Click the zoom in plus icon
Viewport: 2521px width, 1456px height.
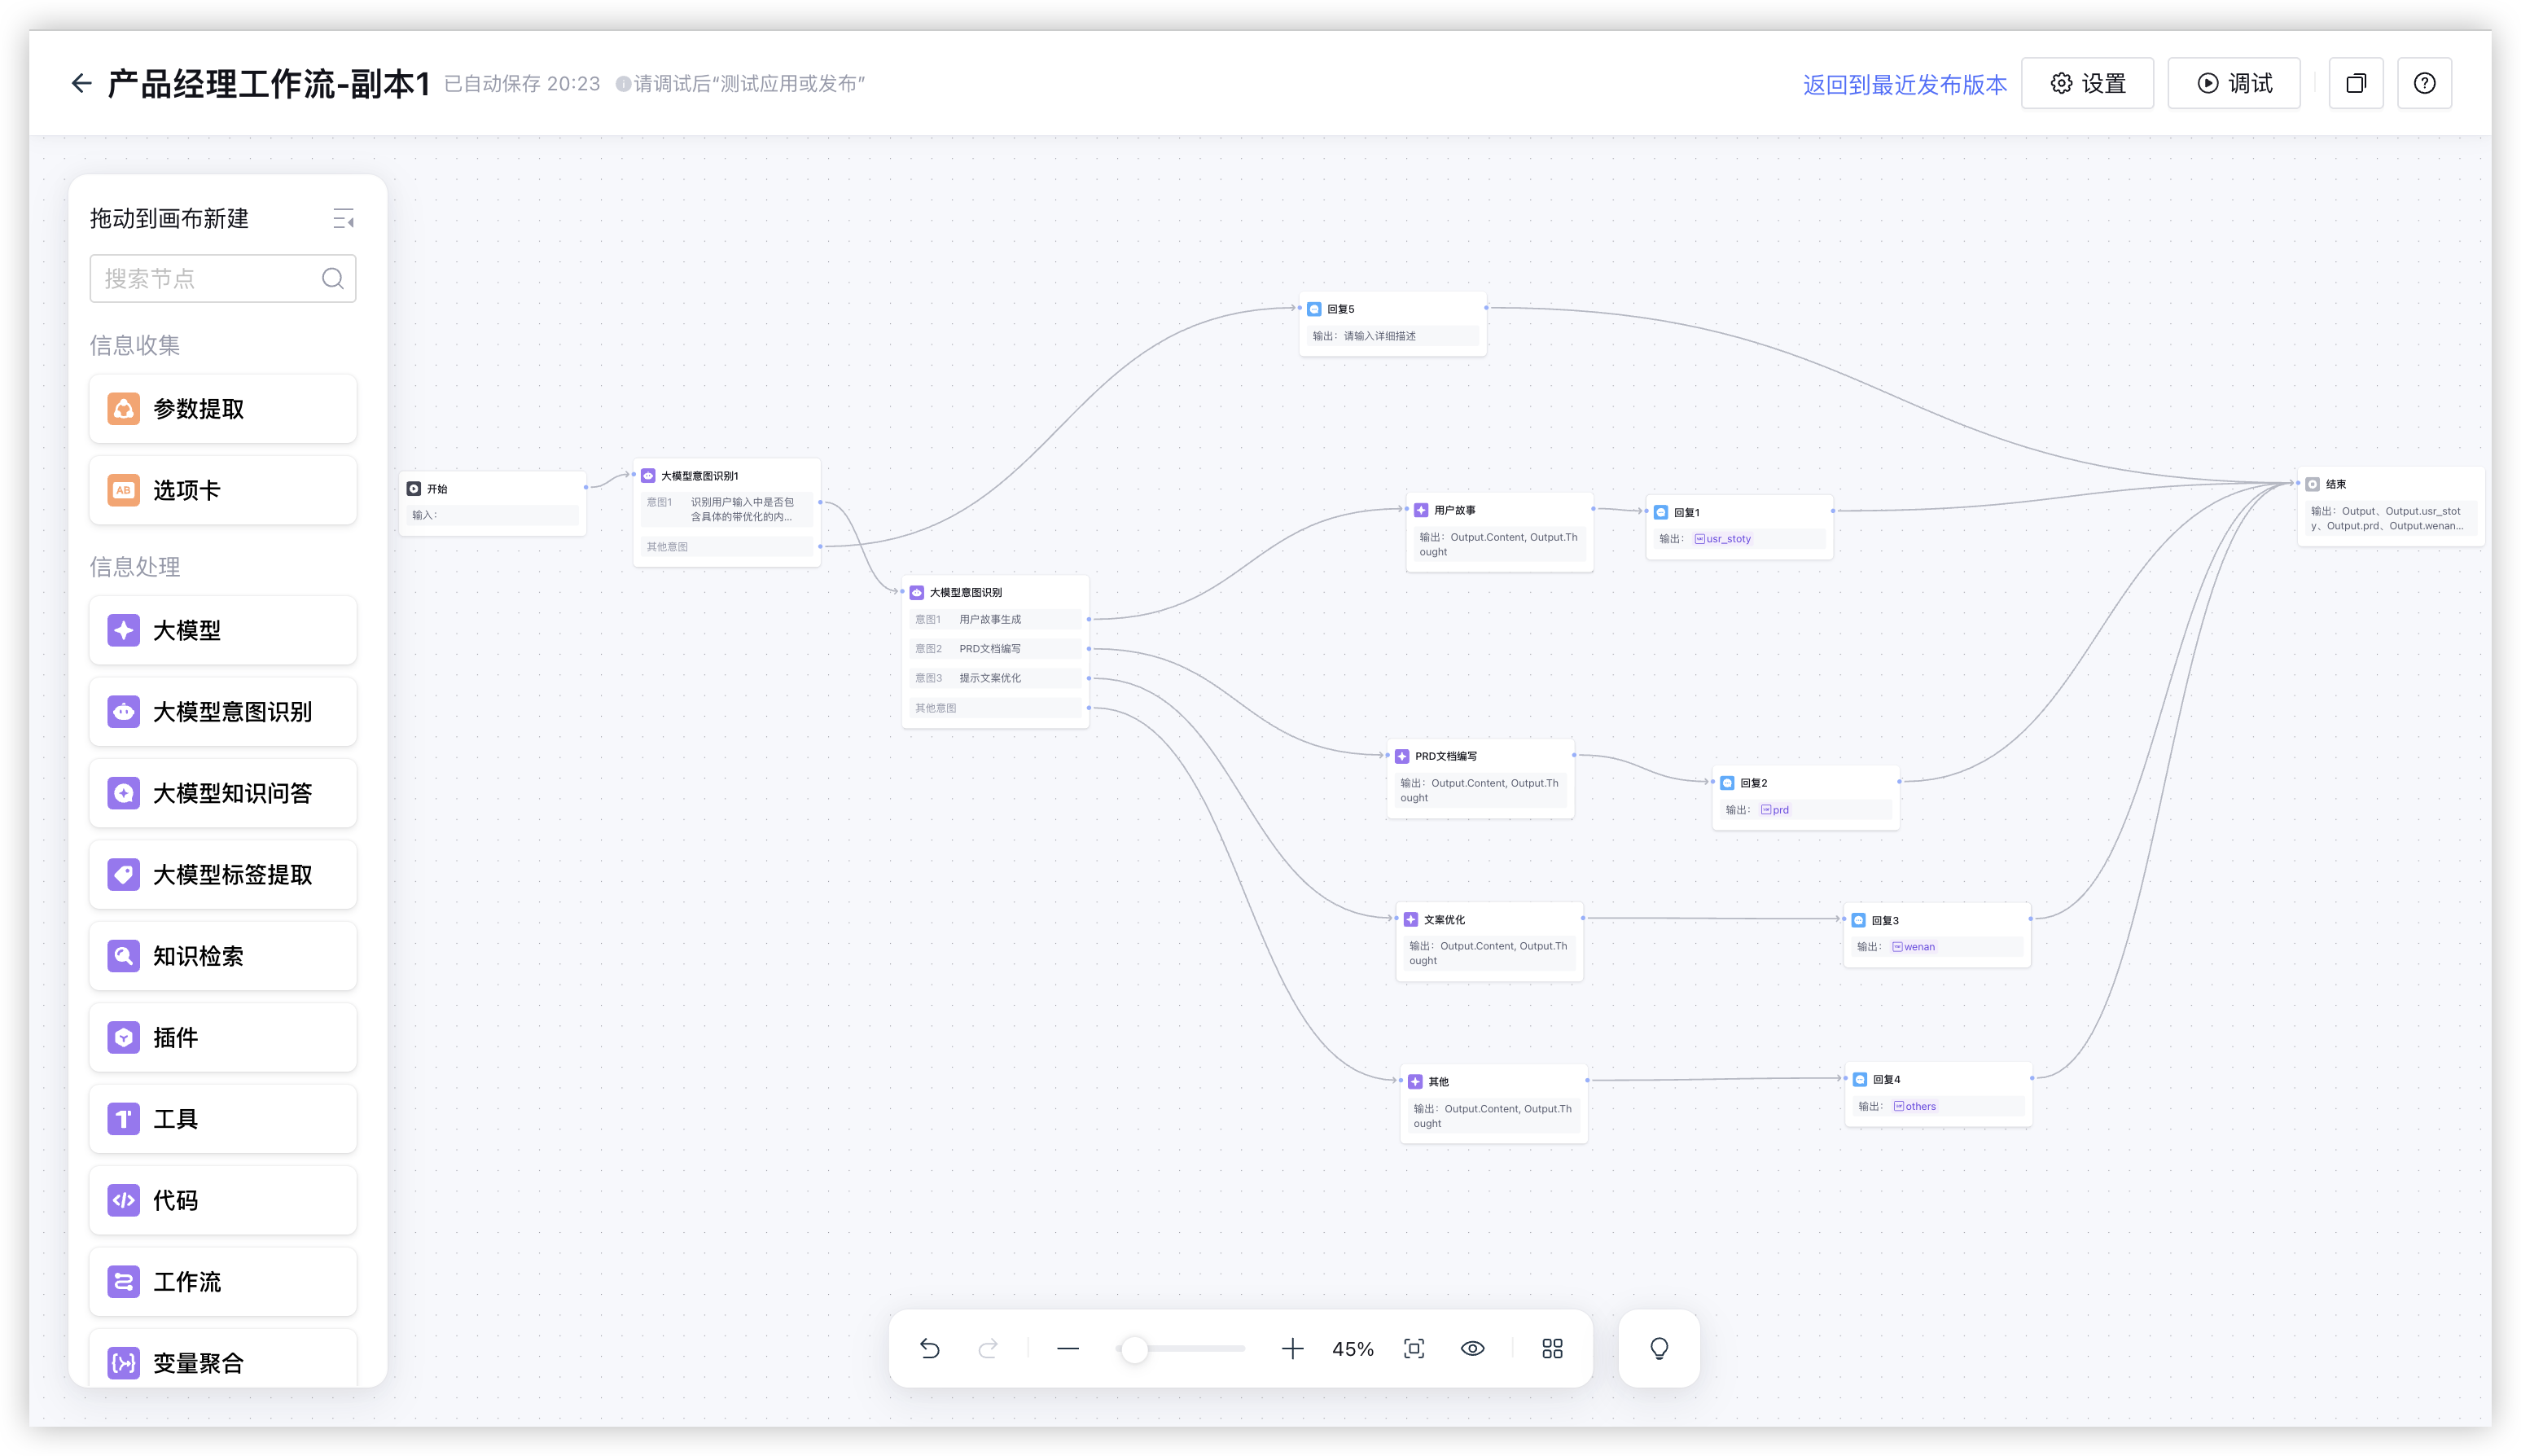point(1292,1348)
